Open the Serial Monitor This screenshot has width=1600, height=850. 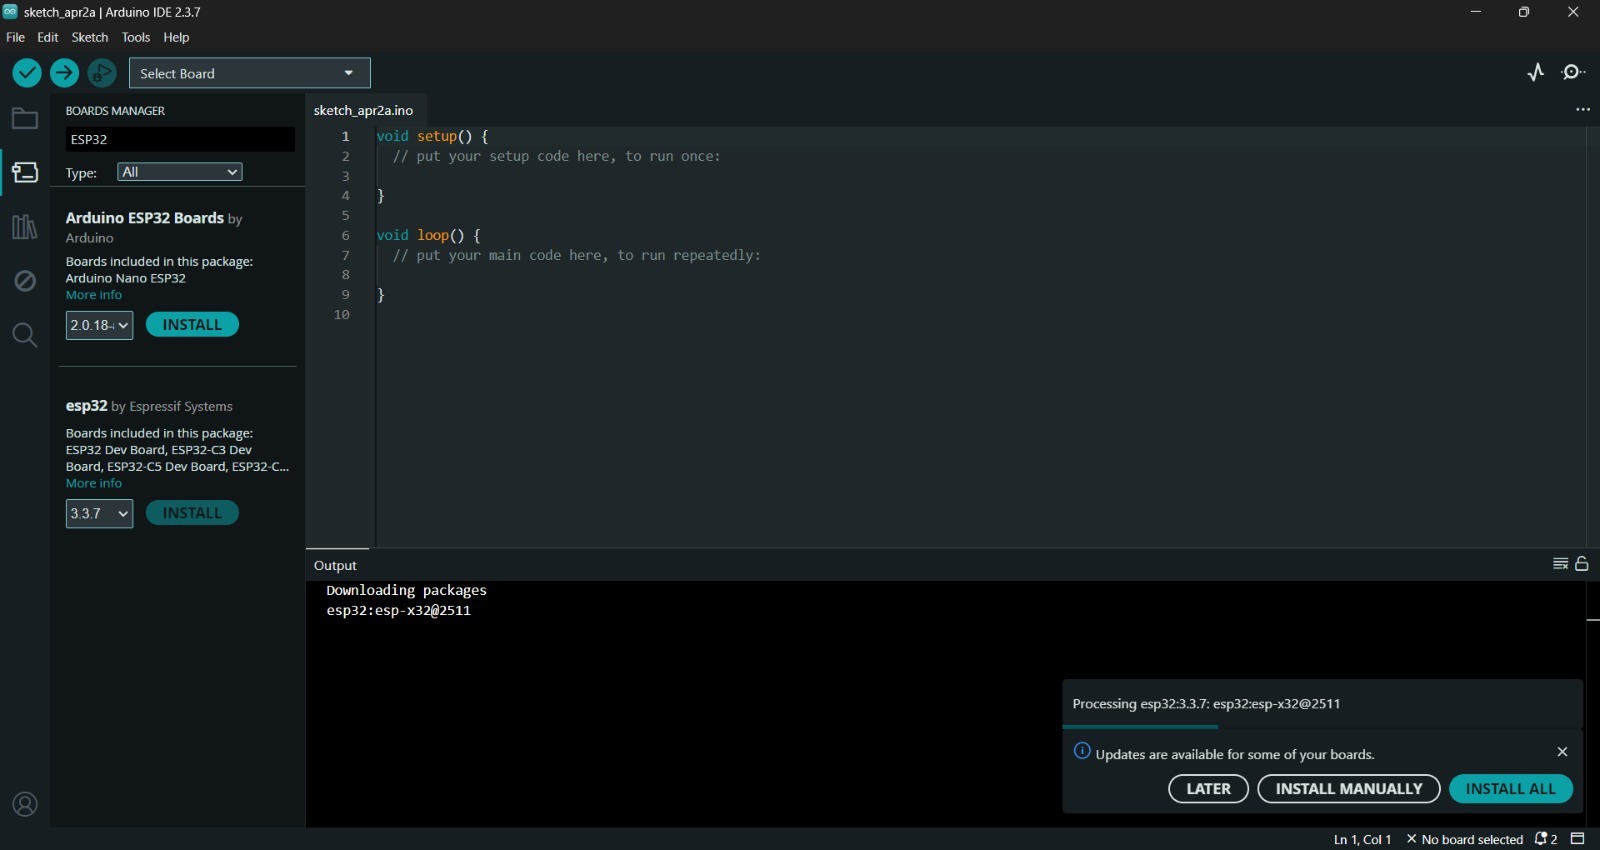point(1574,72)
